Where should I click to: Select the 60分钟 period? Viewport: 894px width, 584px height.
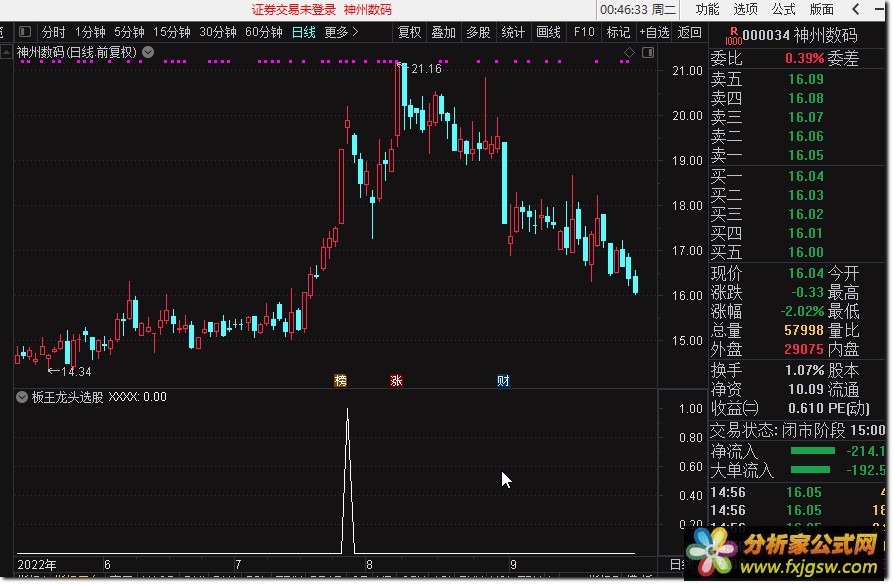(263, 33)
